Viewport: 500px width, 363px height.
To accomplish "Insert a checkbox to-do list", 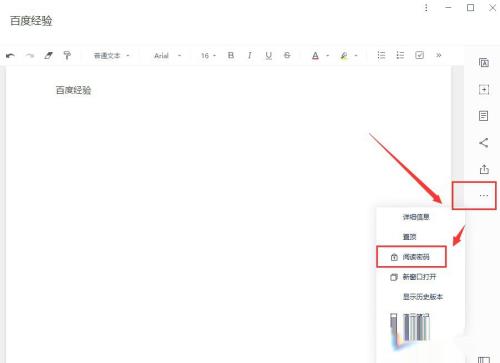I will [x=419, y=55].
